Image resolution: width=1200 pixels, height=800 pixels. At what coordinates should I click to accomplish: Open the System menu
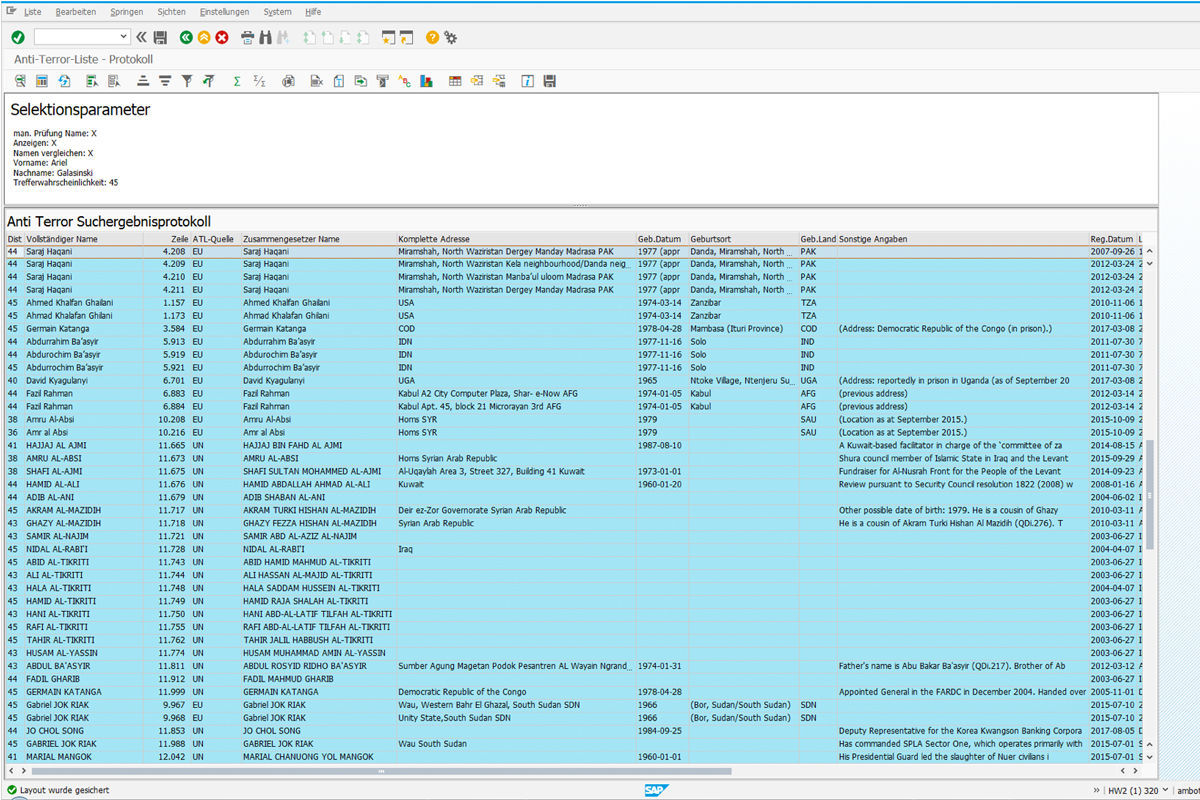pyautogui.click(x=278, y=12)
